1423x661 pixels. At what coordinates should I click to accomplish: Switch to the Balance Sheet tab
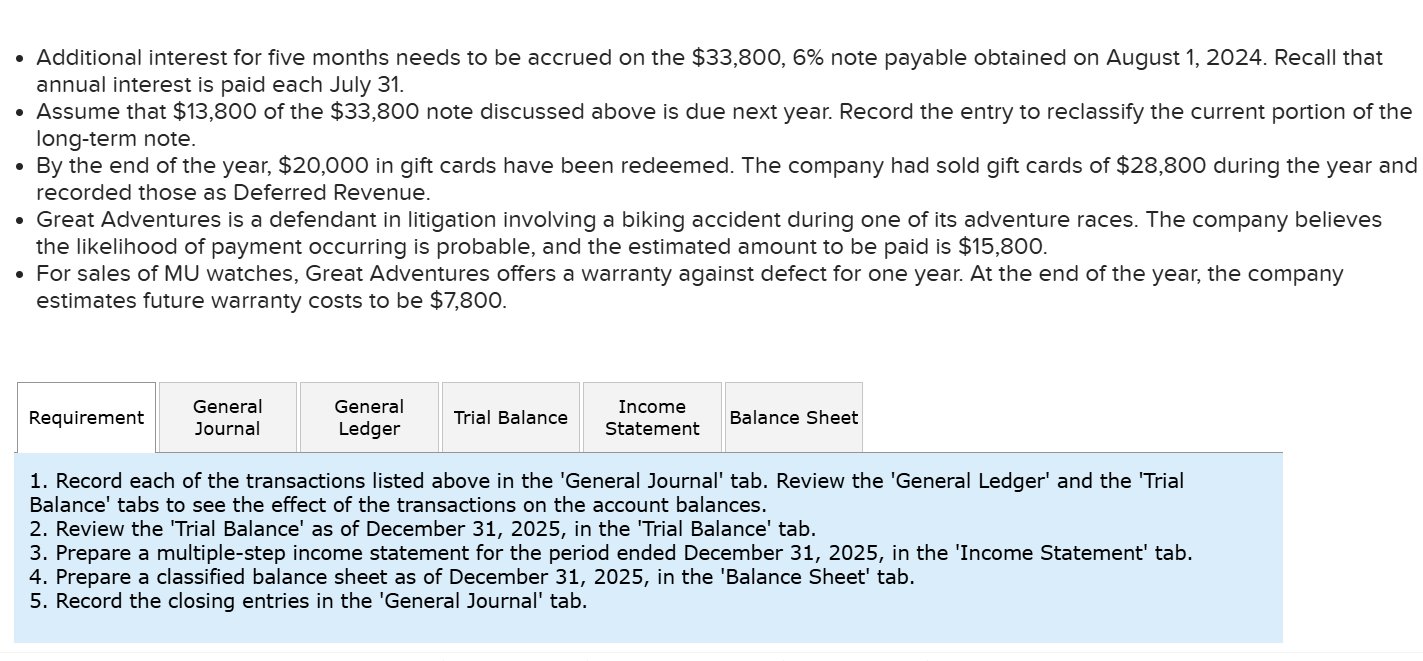point(793,416)
